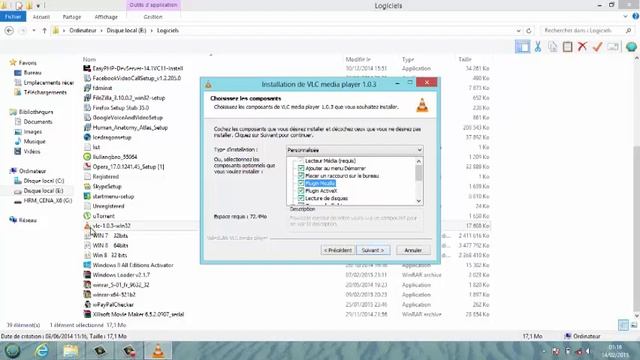Click the Musique note icon in sidebar
This screenshot has height=360, width=640.
pos(18,141)
